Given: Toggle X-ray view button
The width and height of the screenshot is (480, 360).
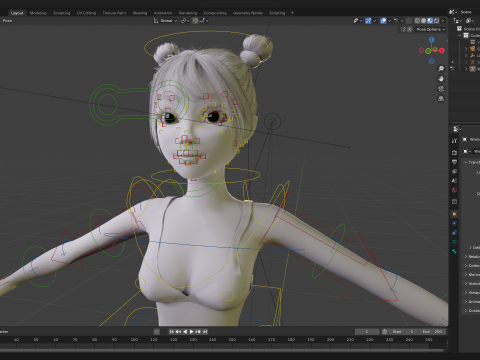Looking at the screenshot, I should pos(409,21).
